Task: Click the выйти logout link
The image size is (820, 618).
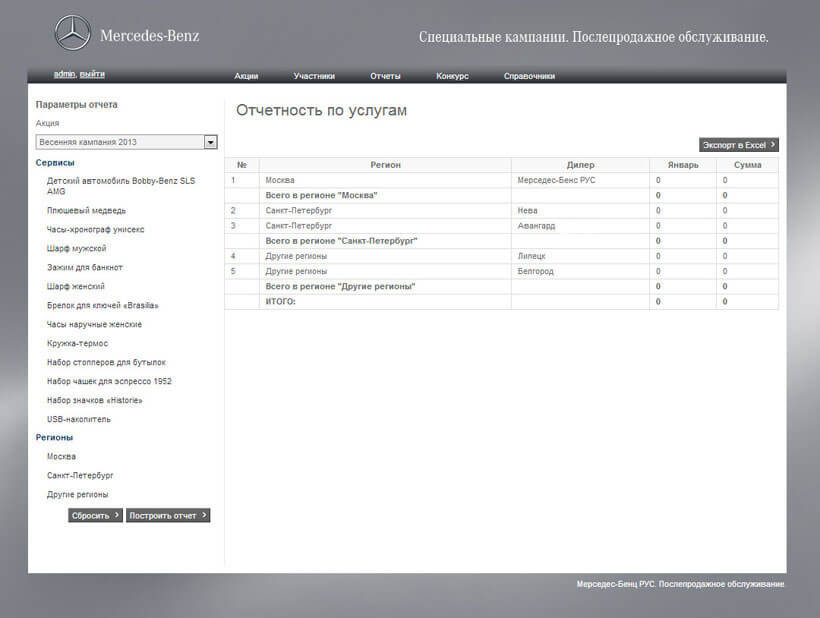Action: [92, 74]
